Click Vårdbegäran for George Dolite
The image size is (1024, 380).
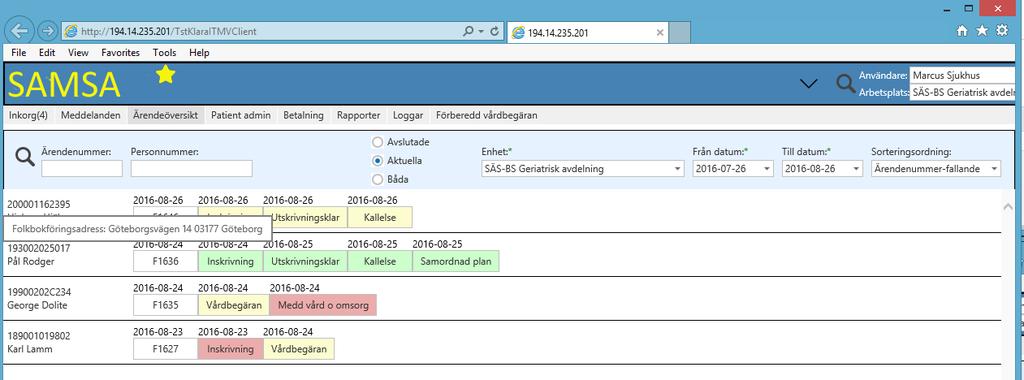(234, 305)
